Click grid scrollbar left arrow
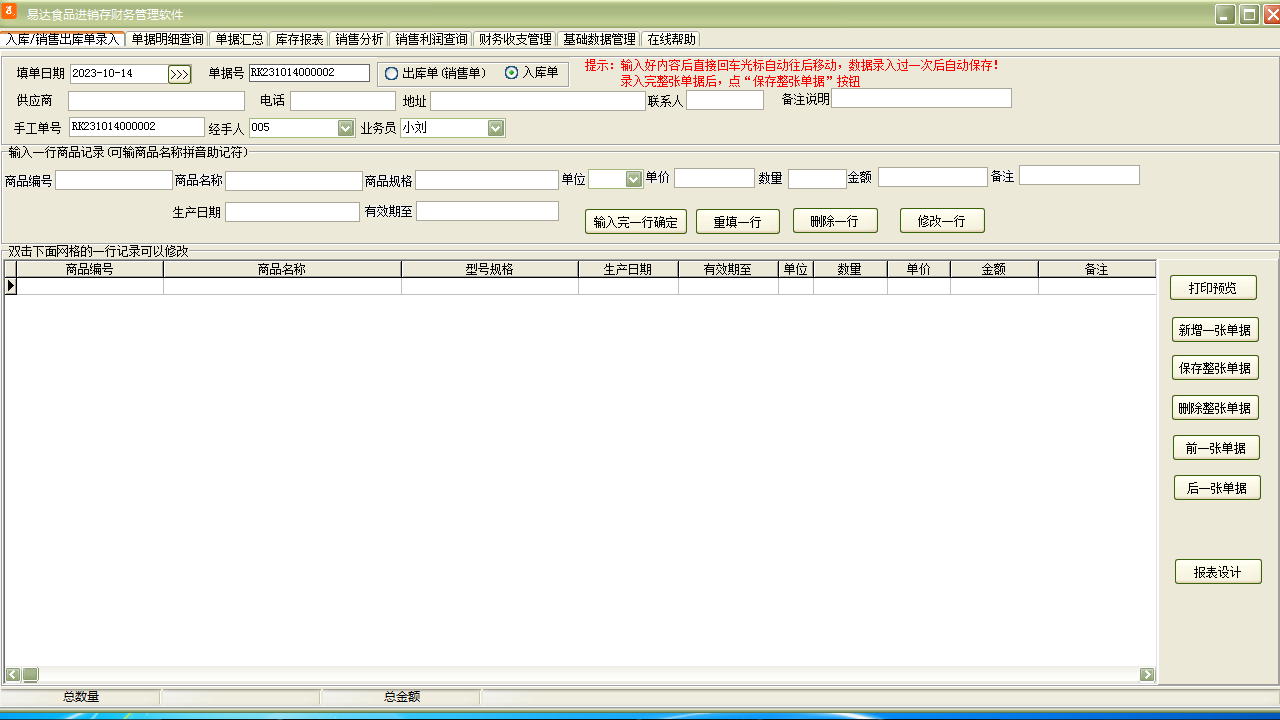The width and height of the screenshot is (1280, 720). tap(12, 675)
